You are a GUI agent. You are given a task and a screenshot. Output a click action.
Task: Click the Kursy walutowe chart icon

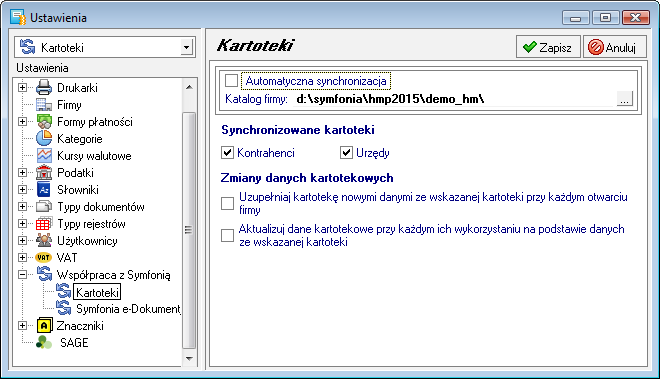coord(44,156)
